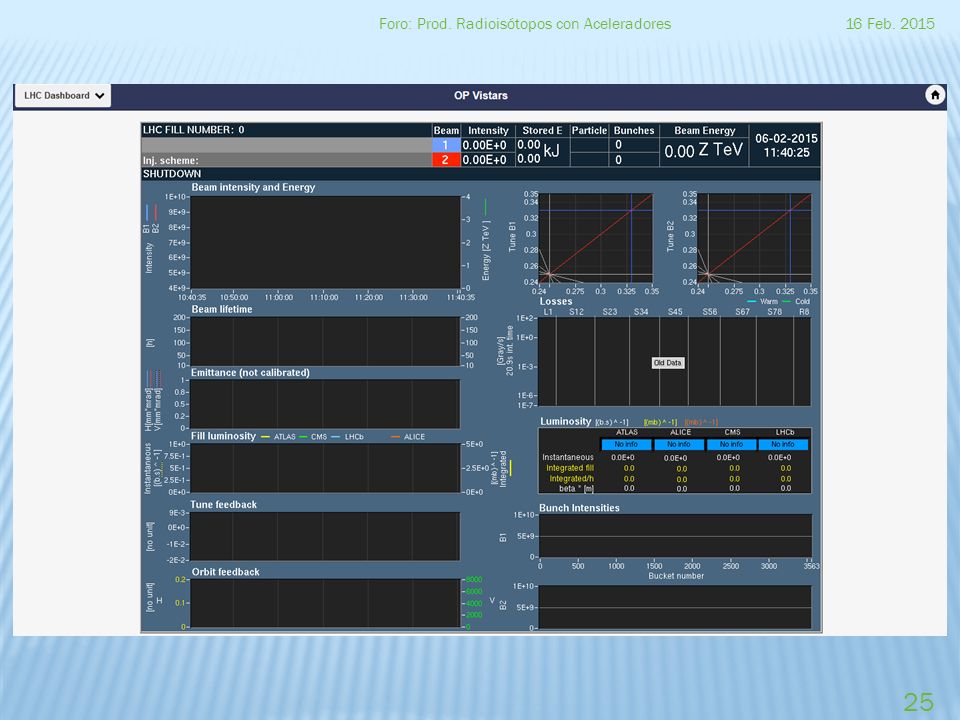
Task: Click the 'Foro: Prod. Radioisótopos con Aceleradores' heading
Action: 525,24
